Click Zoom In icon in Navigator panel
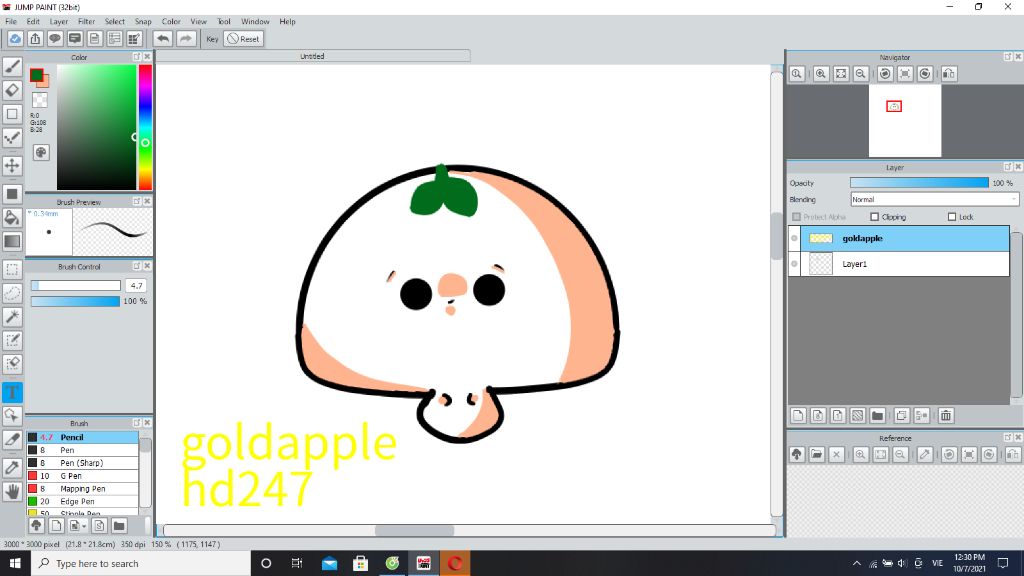The image size is (1024, 576). coord(821,74)
